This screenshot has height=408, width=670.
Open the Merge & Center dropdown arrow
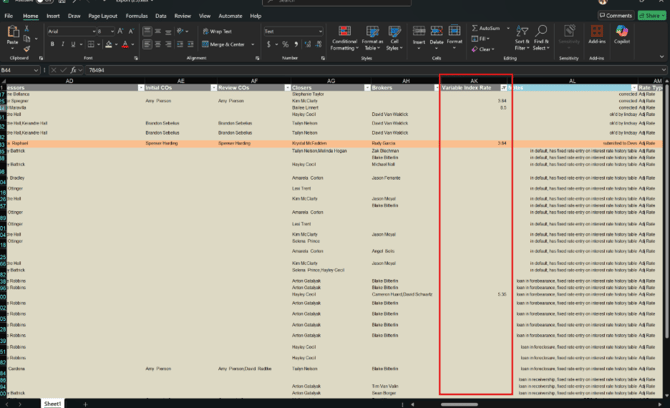click(253, 44)
